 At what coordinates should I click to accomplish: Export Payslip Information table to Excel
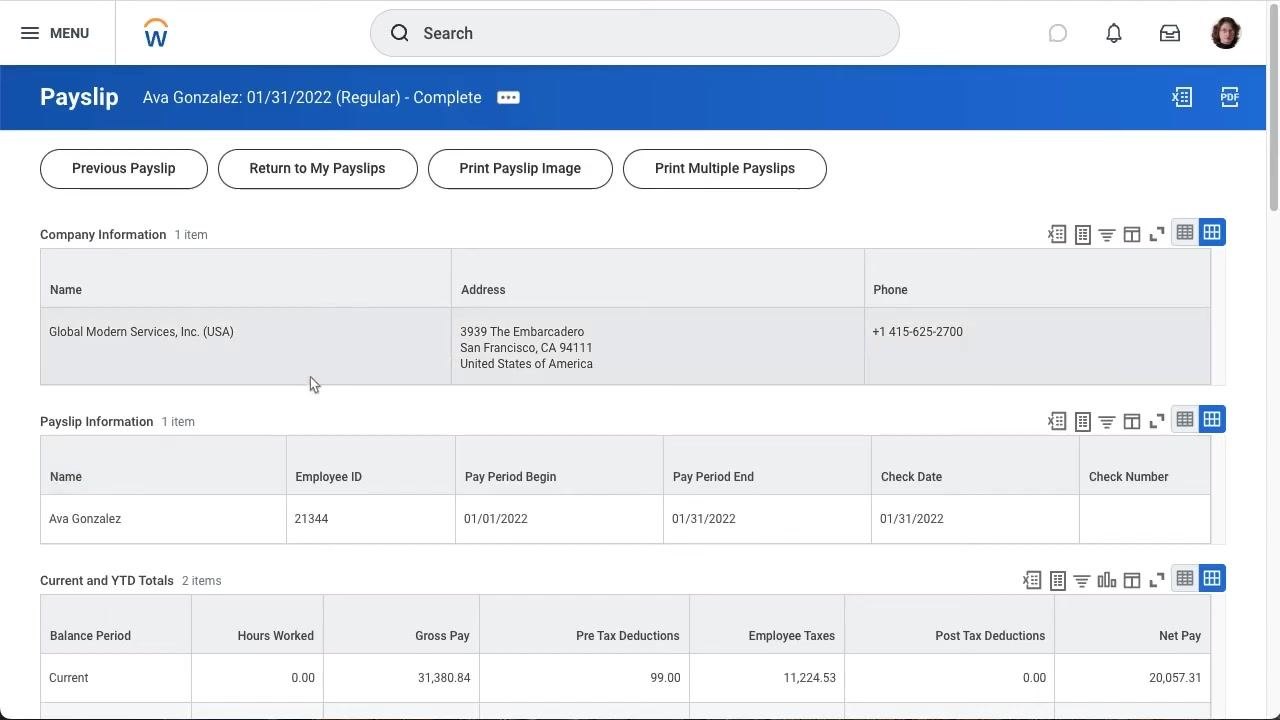point(1057,421)
